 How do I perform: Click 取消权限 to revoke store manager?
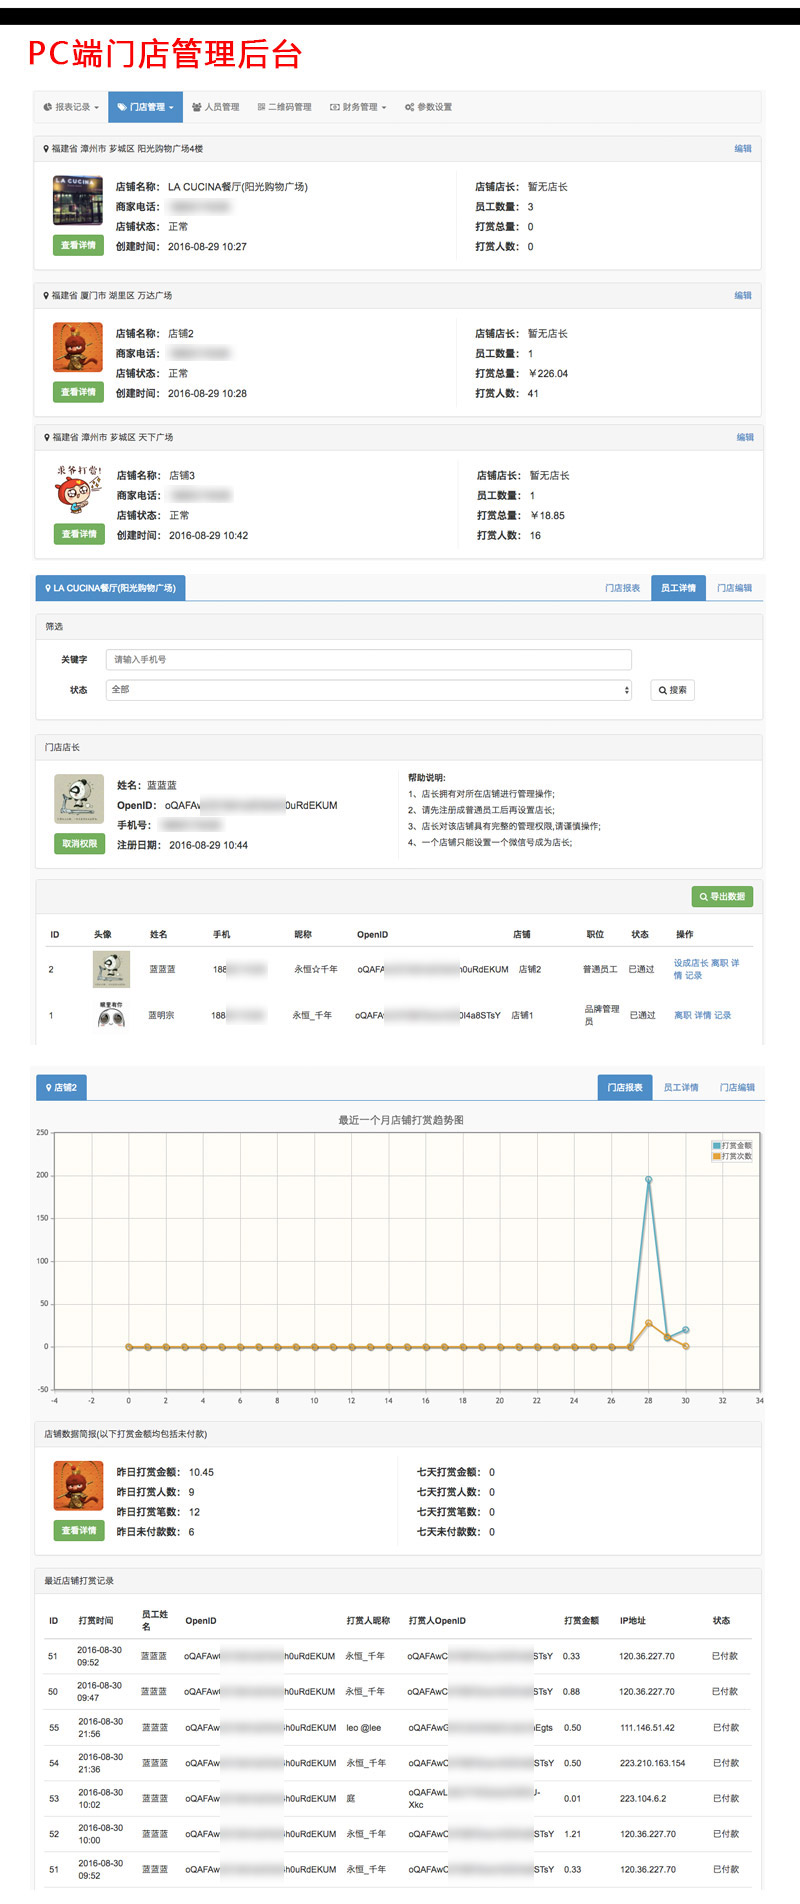pyautogui.click(x=79, y=844)
